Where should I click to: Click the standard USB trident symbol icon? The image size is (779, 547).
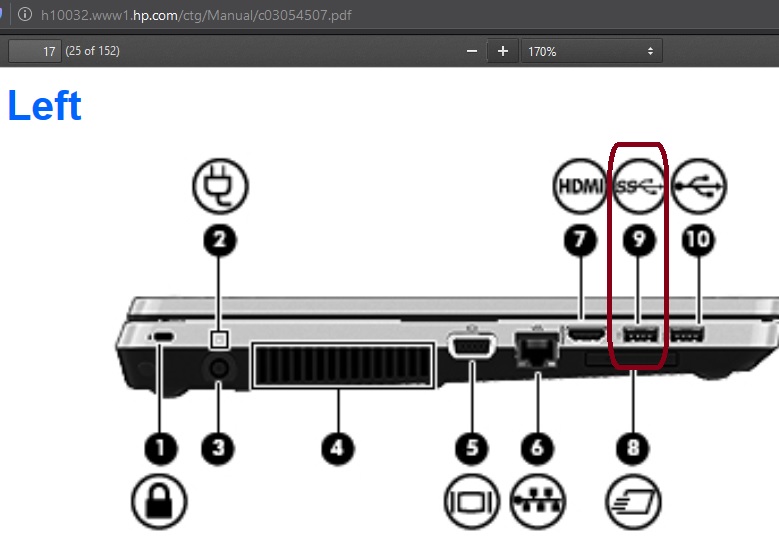coord(699,186)
